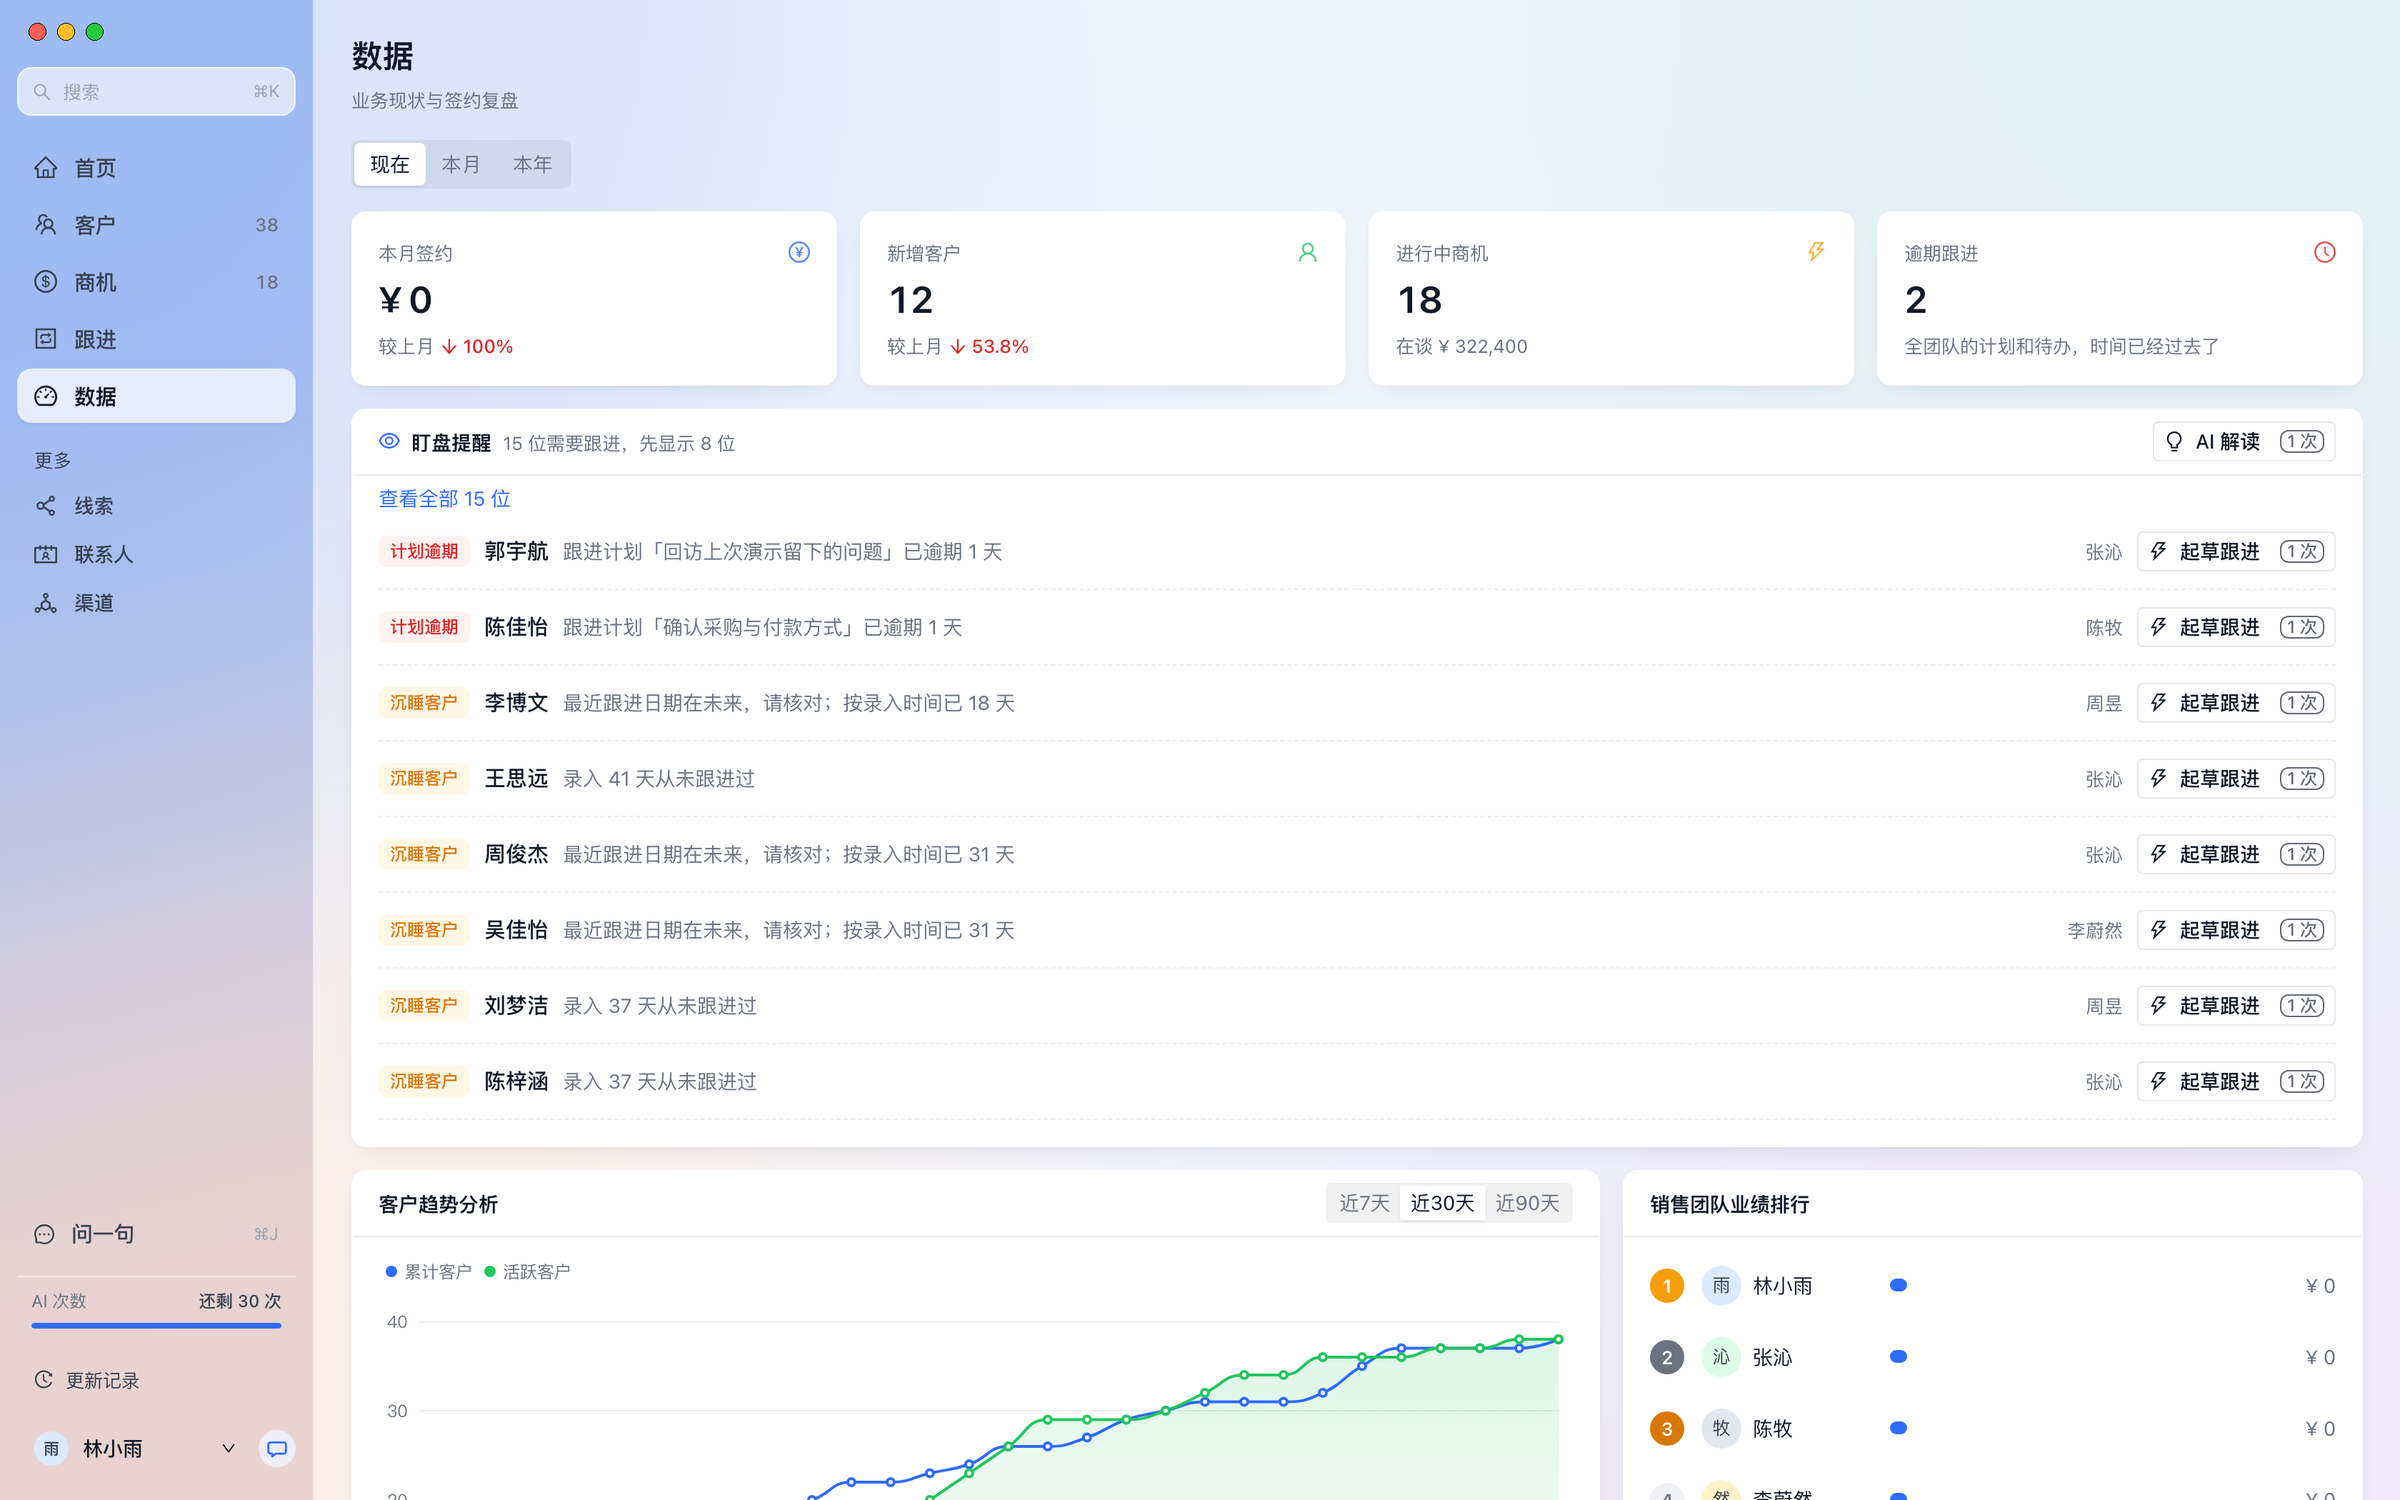Click the lightning icon on 进行中商机 card
The width and height of the screenshot is (2400, 1500).
1816,252
